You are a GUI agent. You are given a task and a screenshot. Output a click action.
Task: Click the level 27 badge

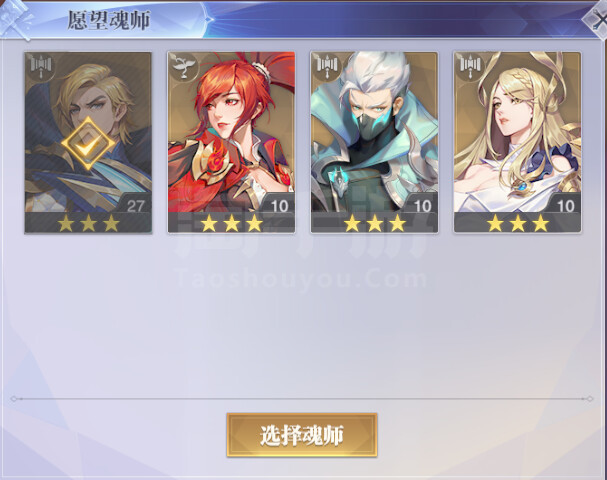coord(135,205)
